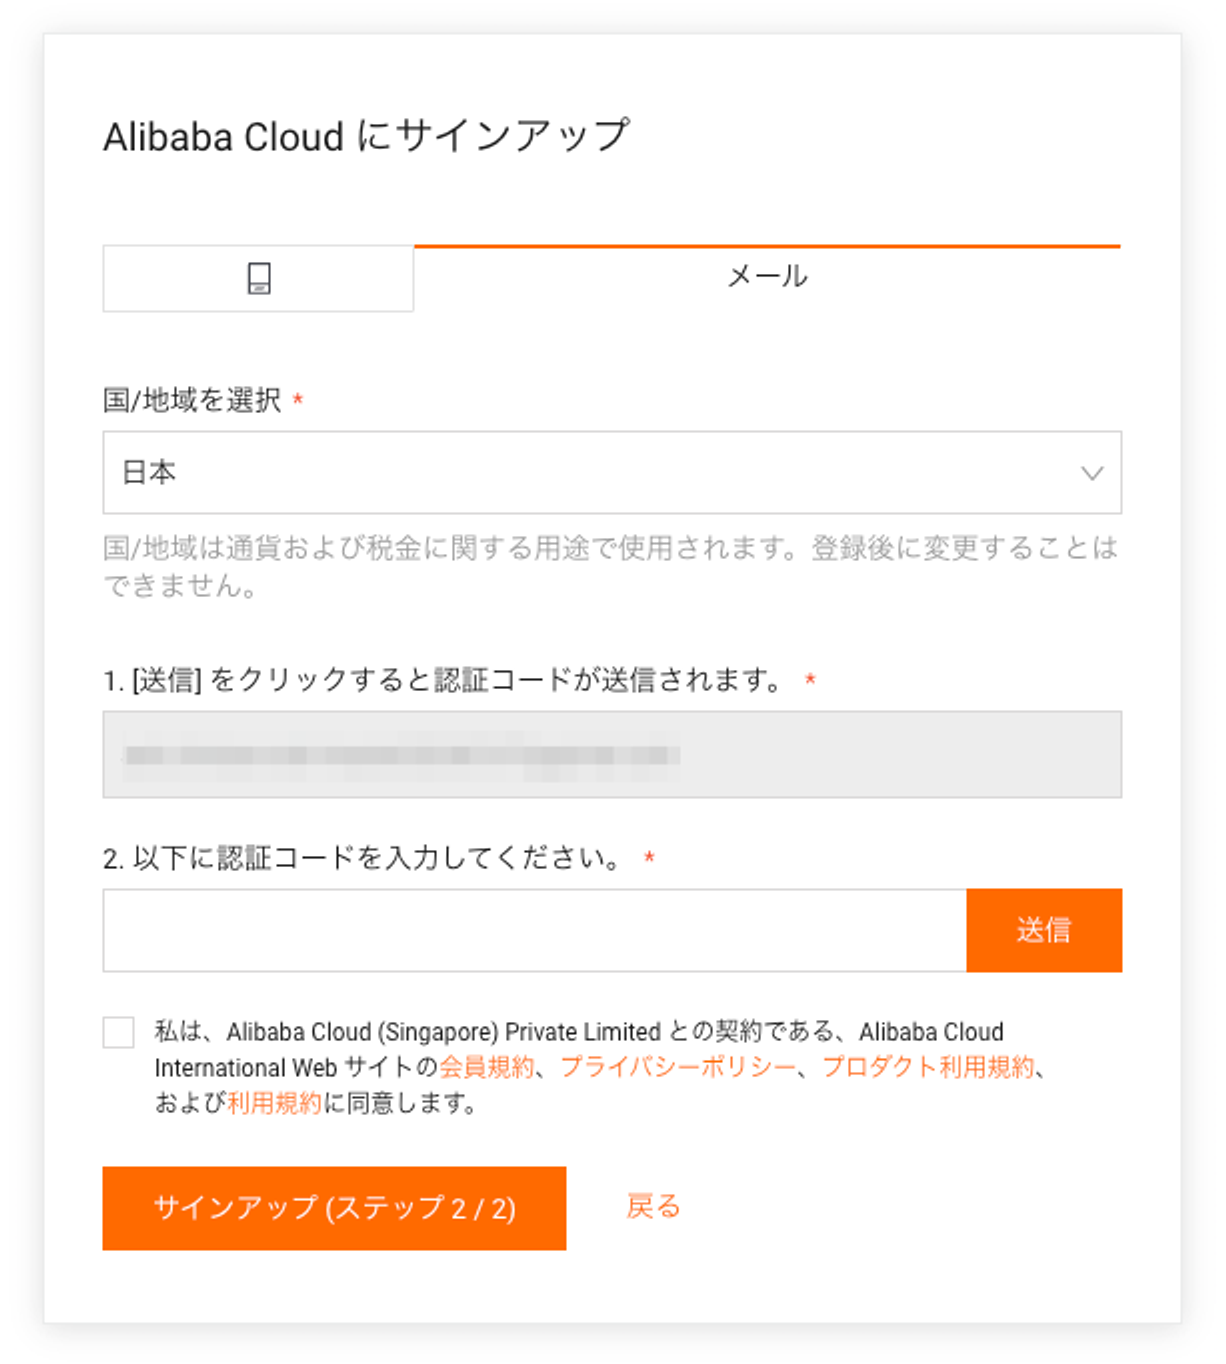
Task: Click the grey currency and tax notice text
Action: [610, 566]
